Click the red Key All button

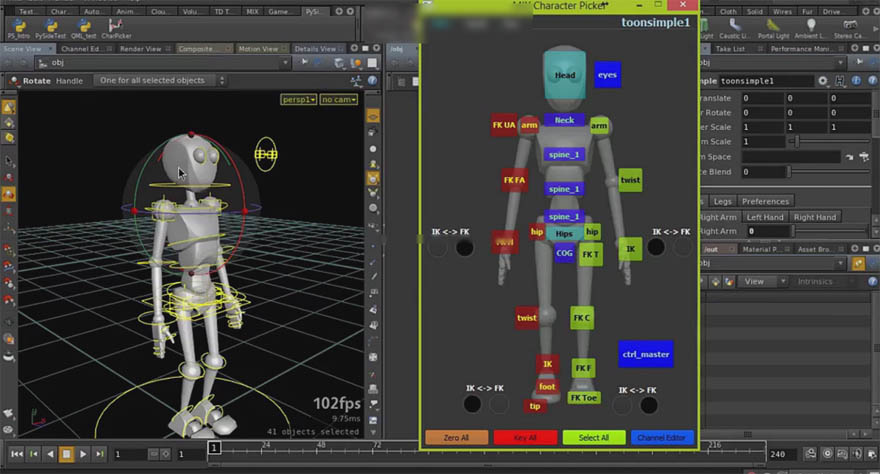click(525, 438)
